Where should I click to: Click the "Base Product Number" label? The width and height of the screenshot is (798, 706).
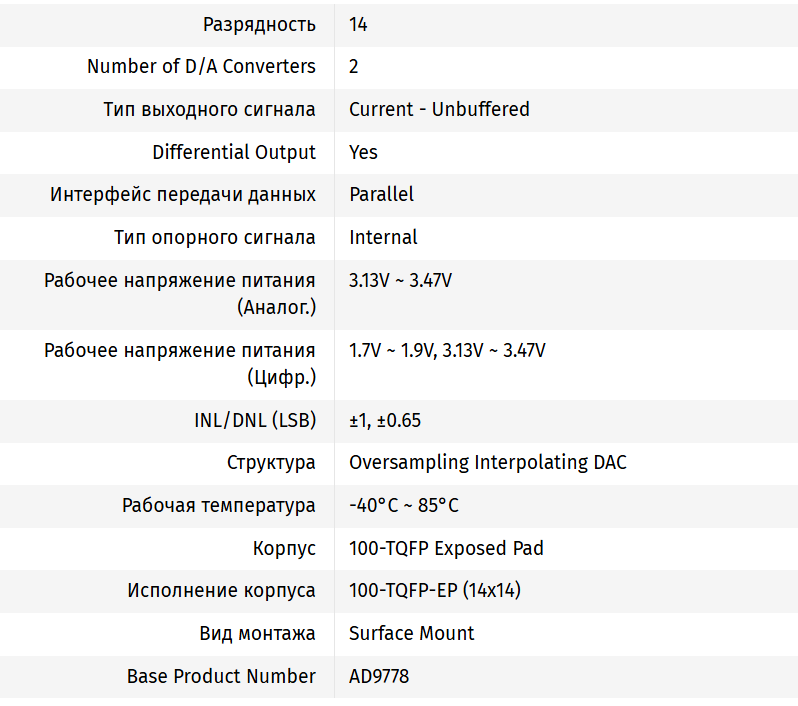coord(221,676)
